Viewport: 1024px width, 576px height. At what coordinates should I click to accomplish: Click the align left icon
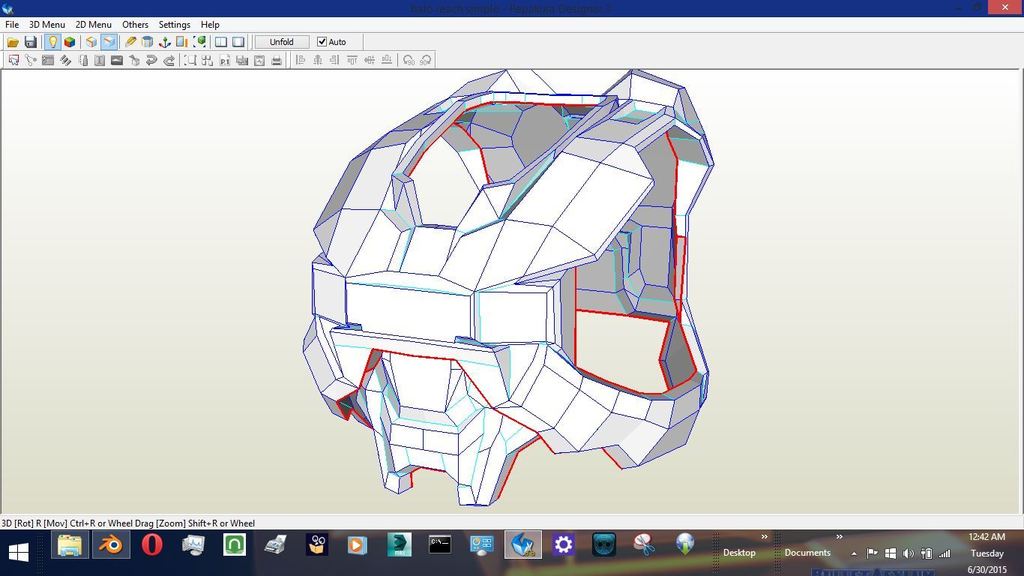click(300, 60)
